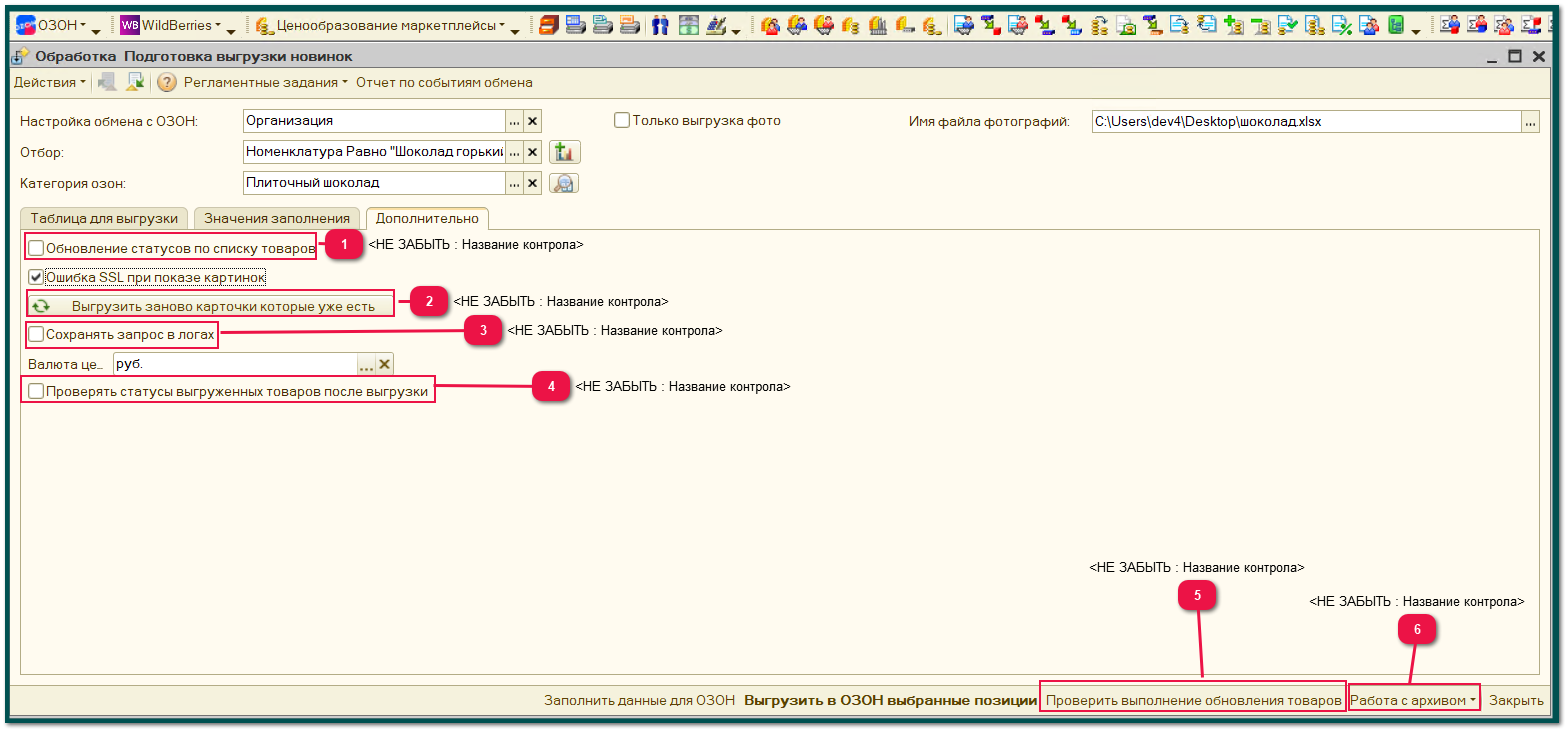Click the ОЗОН logo icon in toolbar
Image resolution: width=1568 pixels, height=732 pixels.
pyautogui.click(x=25, y=25)
